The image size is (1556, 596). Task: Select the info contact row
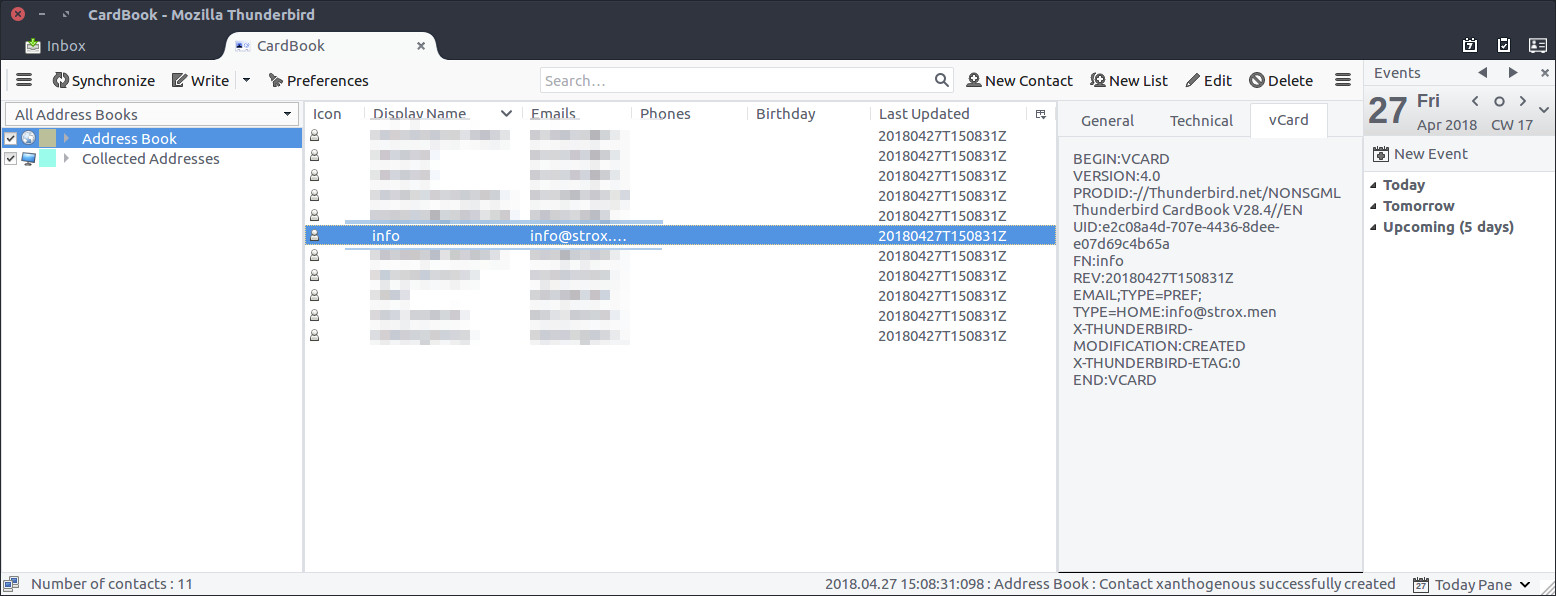point(680,235)
